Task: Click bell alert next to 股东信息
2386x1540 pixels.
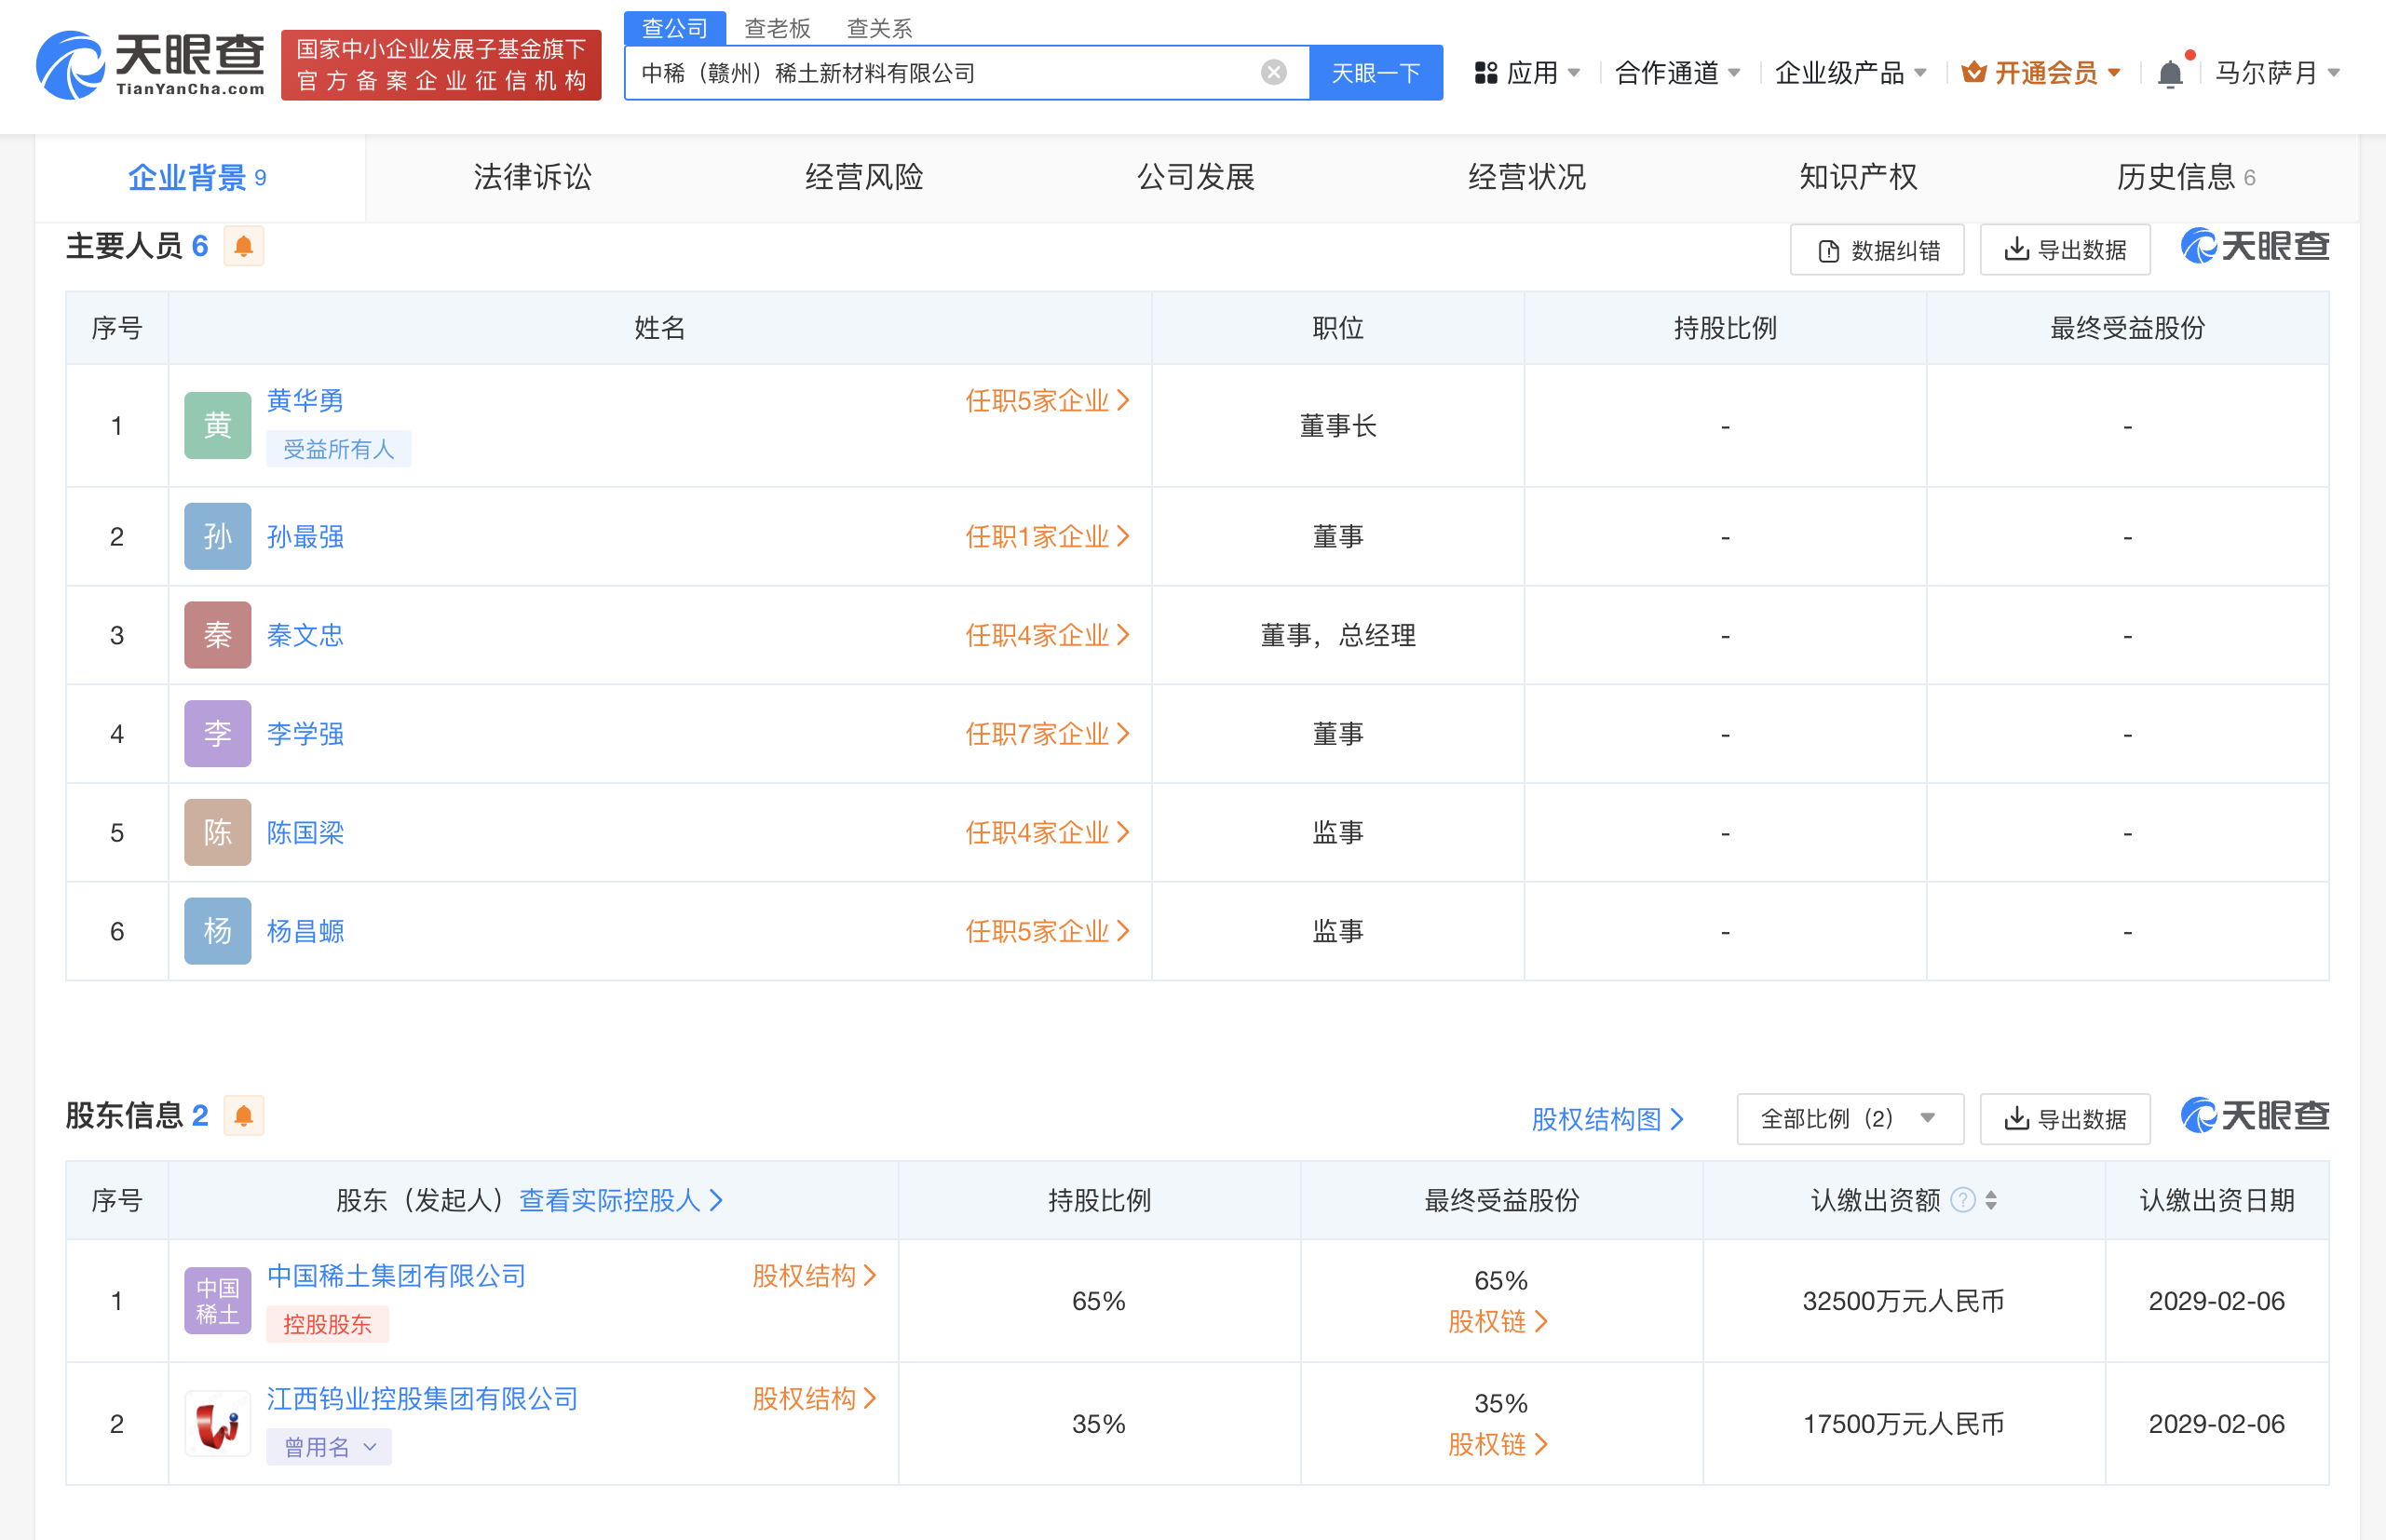Action: click(243, 1115)
